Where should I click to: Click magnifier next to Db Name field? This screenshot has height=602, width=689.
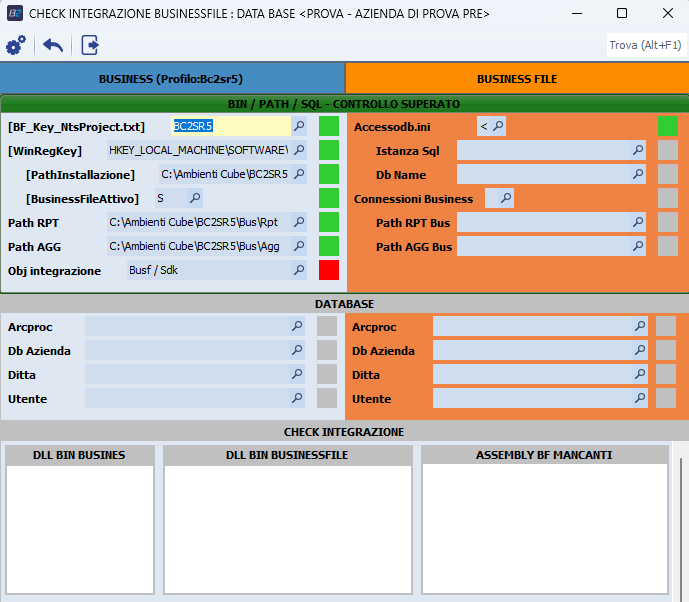click(638, 174)
